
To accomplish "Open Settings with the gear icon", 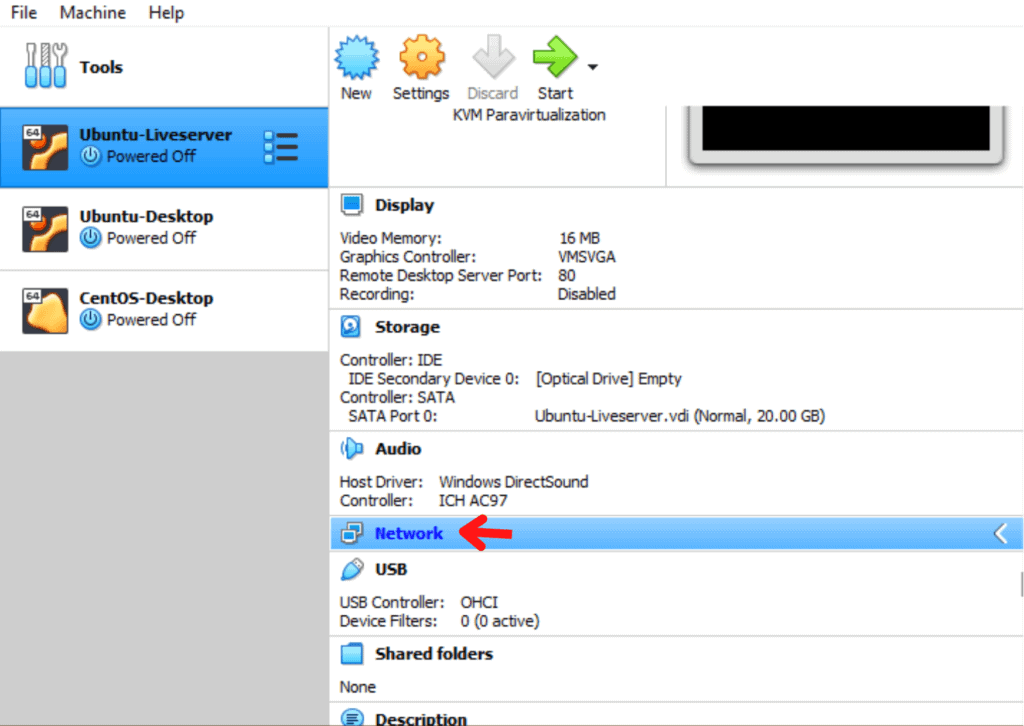I will 421,58.
